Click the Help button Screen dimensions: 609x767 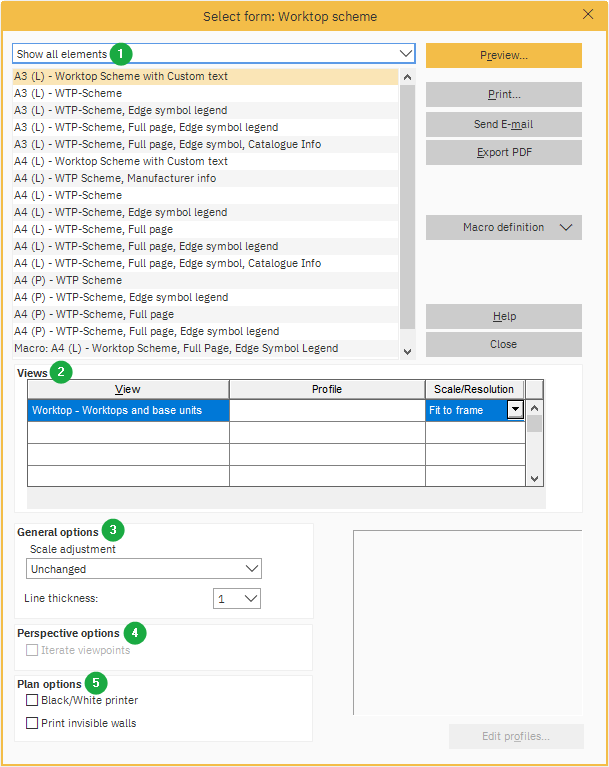point(503,317)
